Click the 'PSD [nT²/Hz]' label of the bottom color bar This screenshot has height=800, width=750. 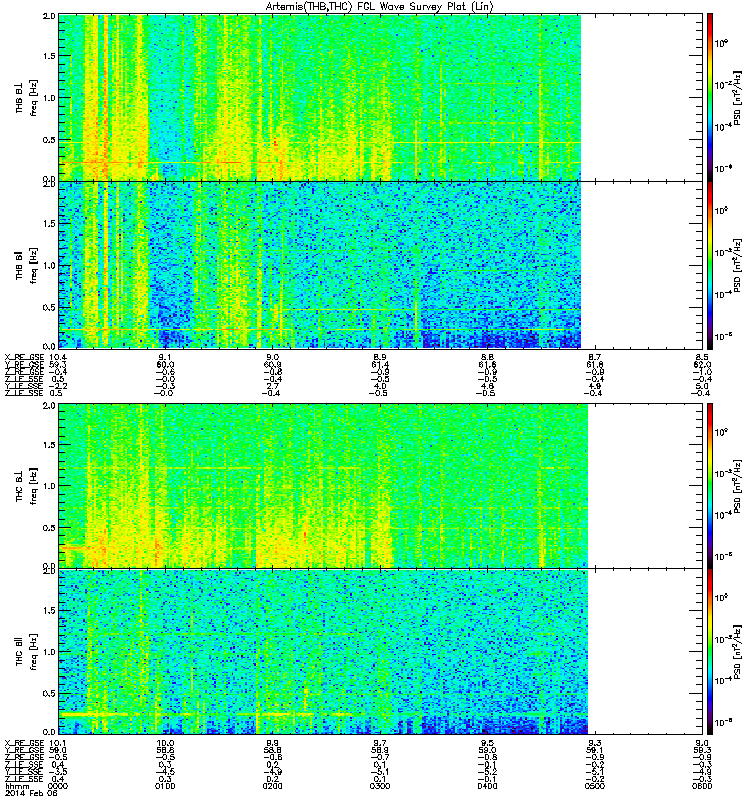click(x=737, y=652)
